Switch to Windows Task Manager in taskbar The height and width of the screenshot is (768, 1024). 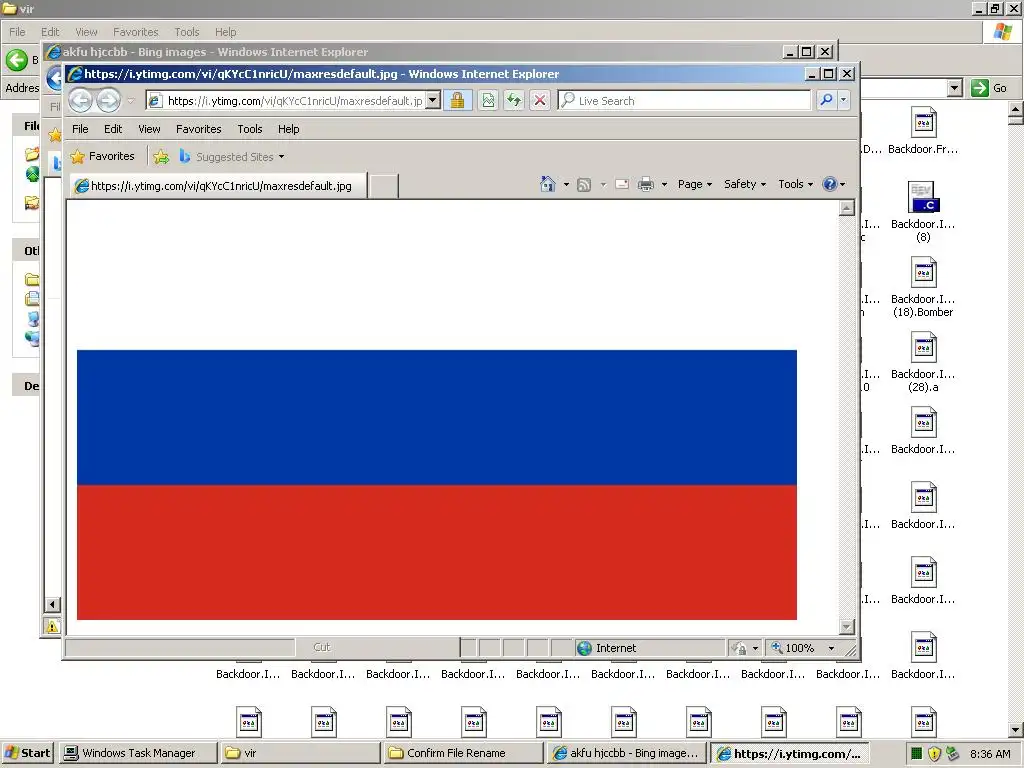pos(137,753)
